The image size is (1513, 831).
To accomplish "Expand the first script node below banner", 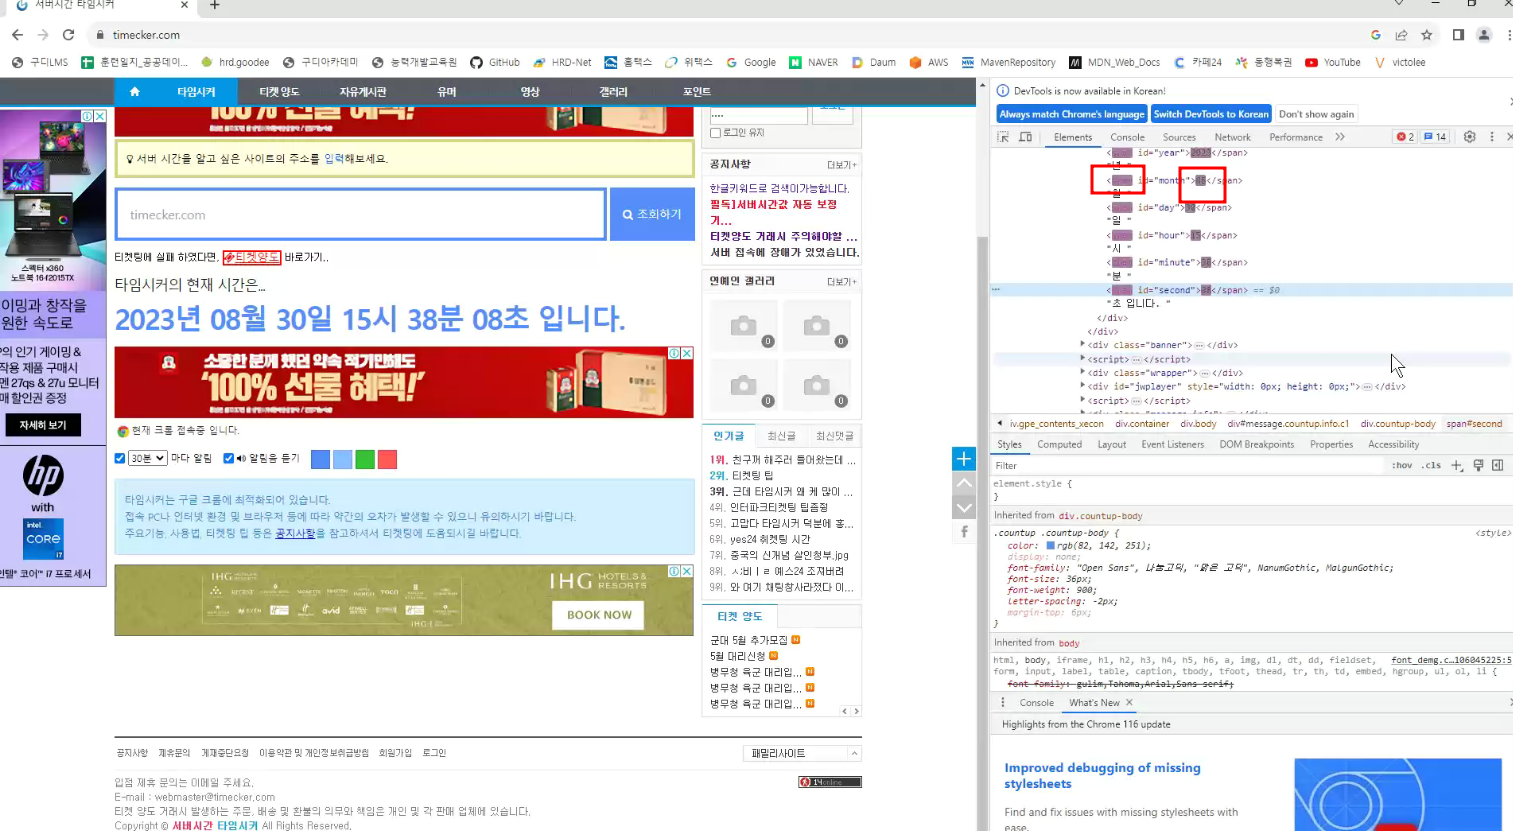I will (x=1083, y=359).
